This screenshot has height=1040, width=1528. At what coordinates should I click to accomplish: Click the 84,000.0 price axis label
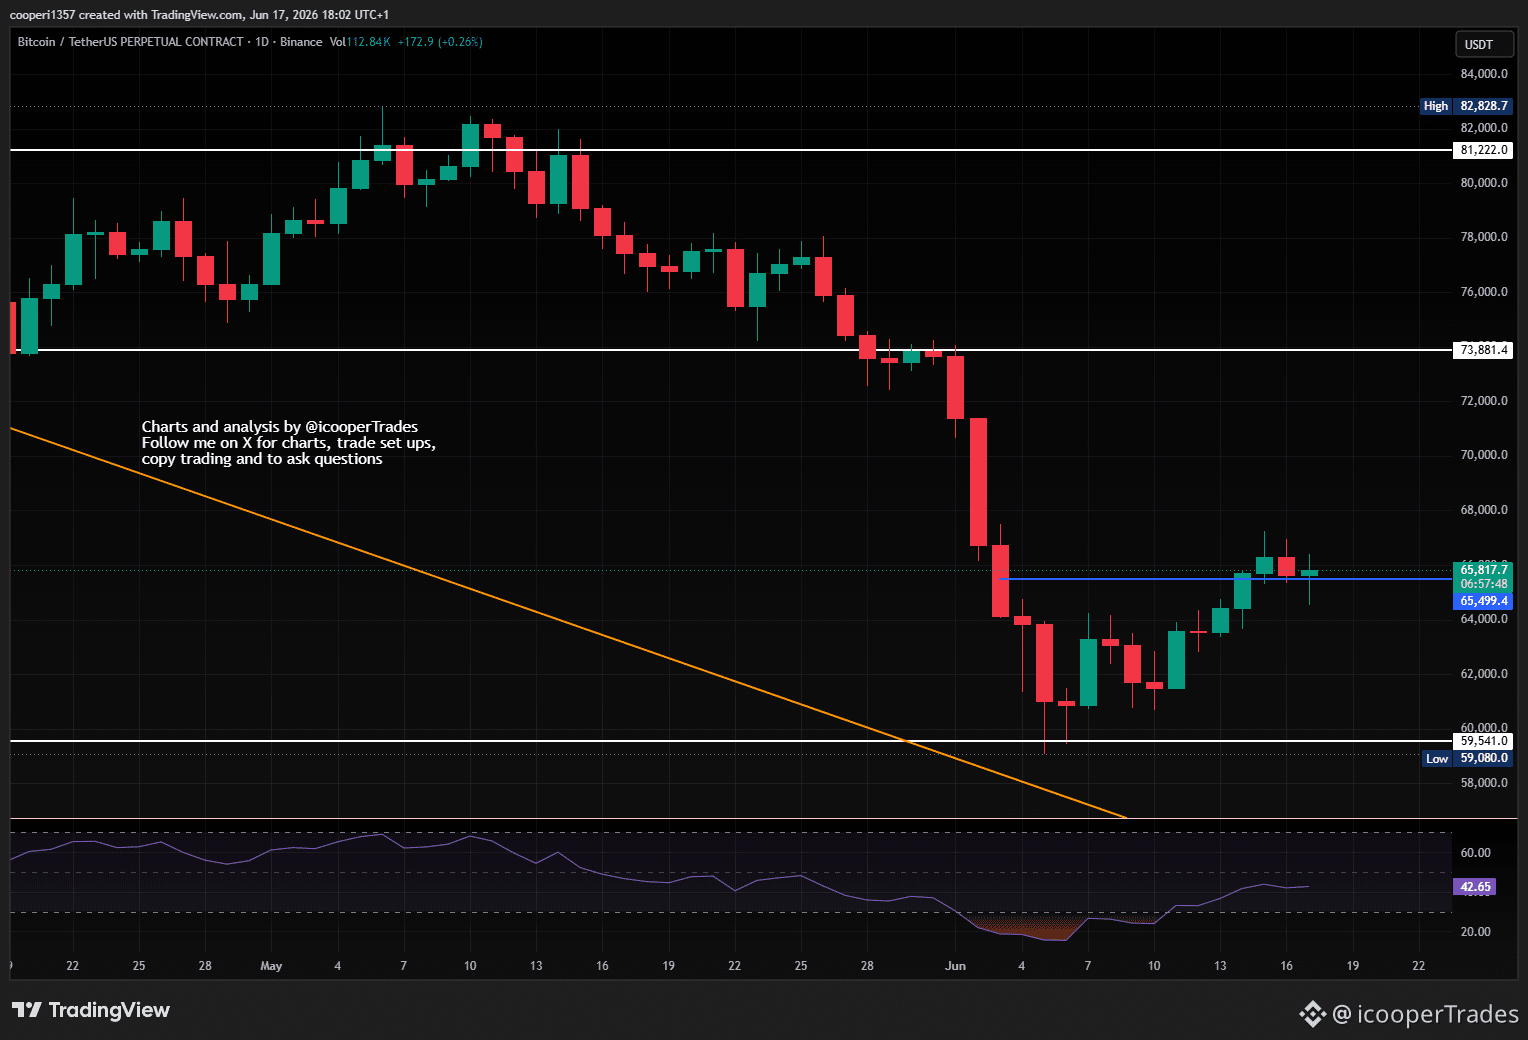pyautogui.click(x=1484, y=74)
